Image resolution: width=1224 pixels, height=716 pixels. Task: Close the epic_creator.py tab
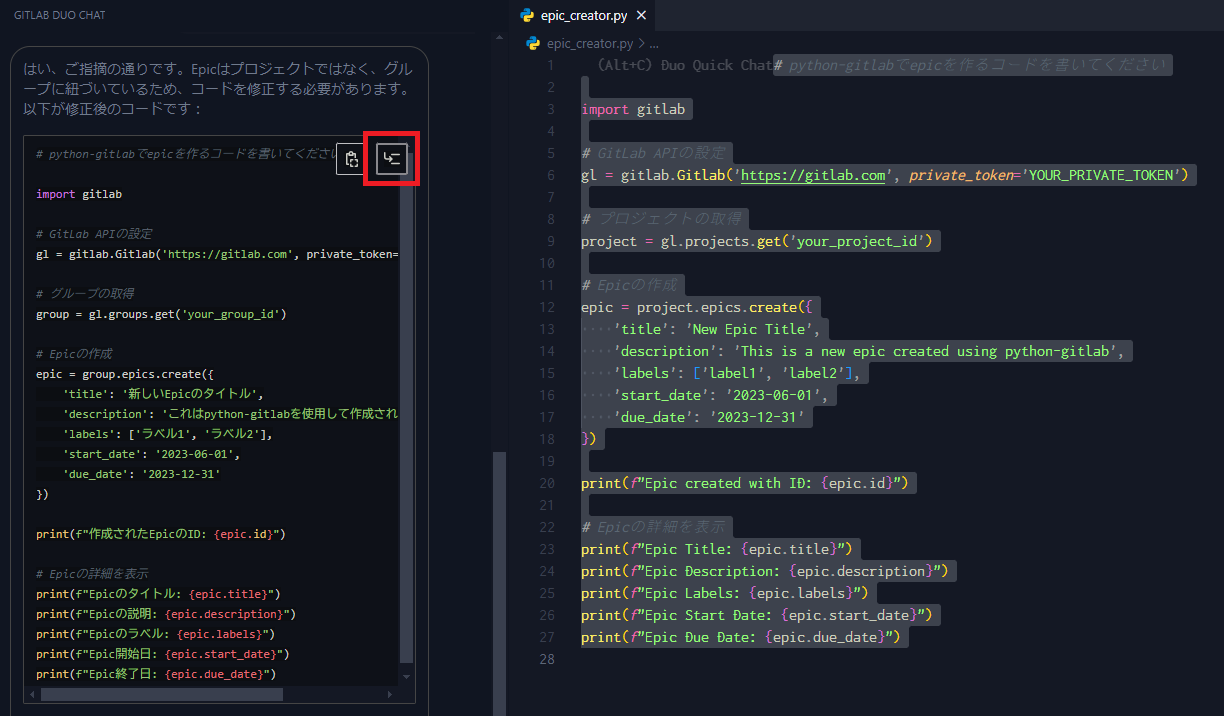coord(641,16)
